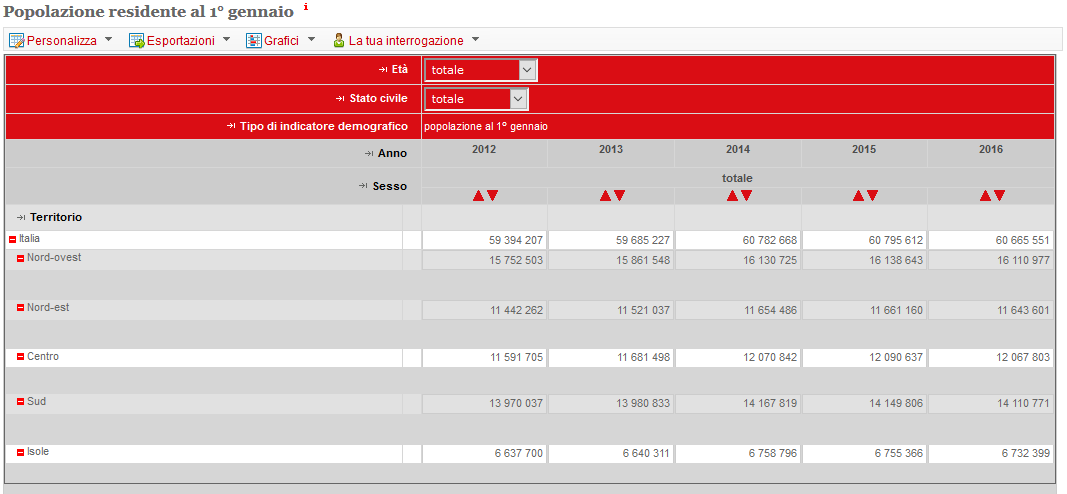This screenshot has height=494, width=1067.
Task: Sort 2016 column descending with down arrow
Action: point(999,196)
